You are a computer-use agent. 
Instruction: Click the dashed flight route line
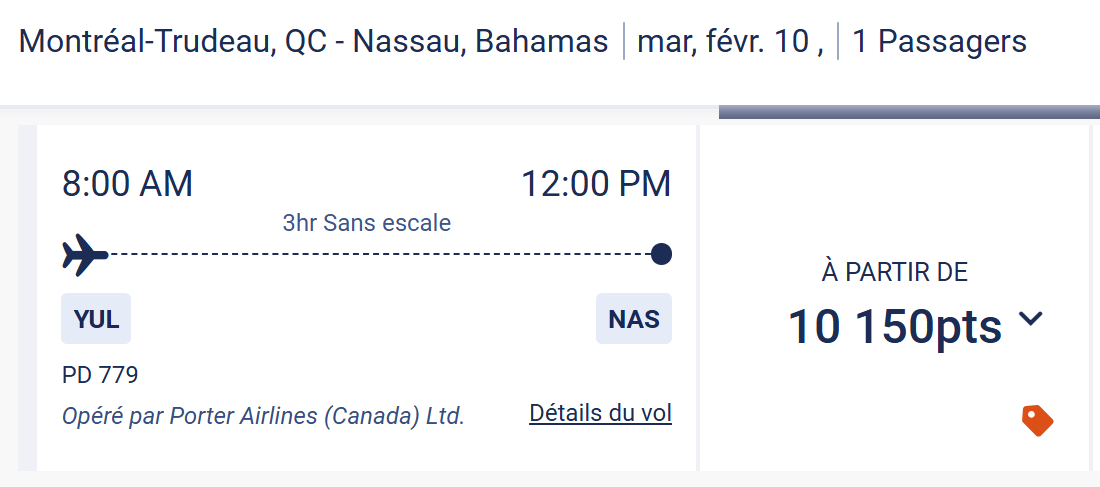pos(380,255)
